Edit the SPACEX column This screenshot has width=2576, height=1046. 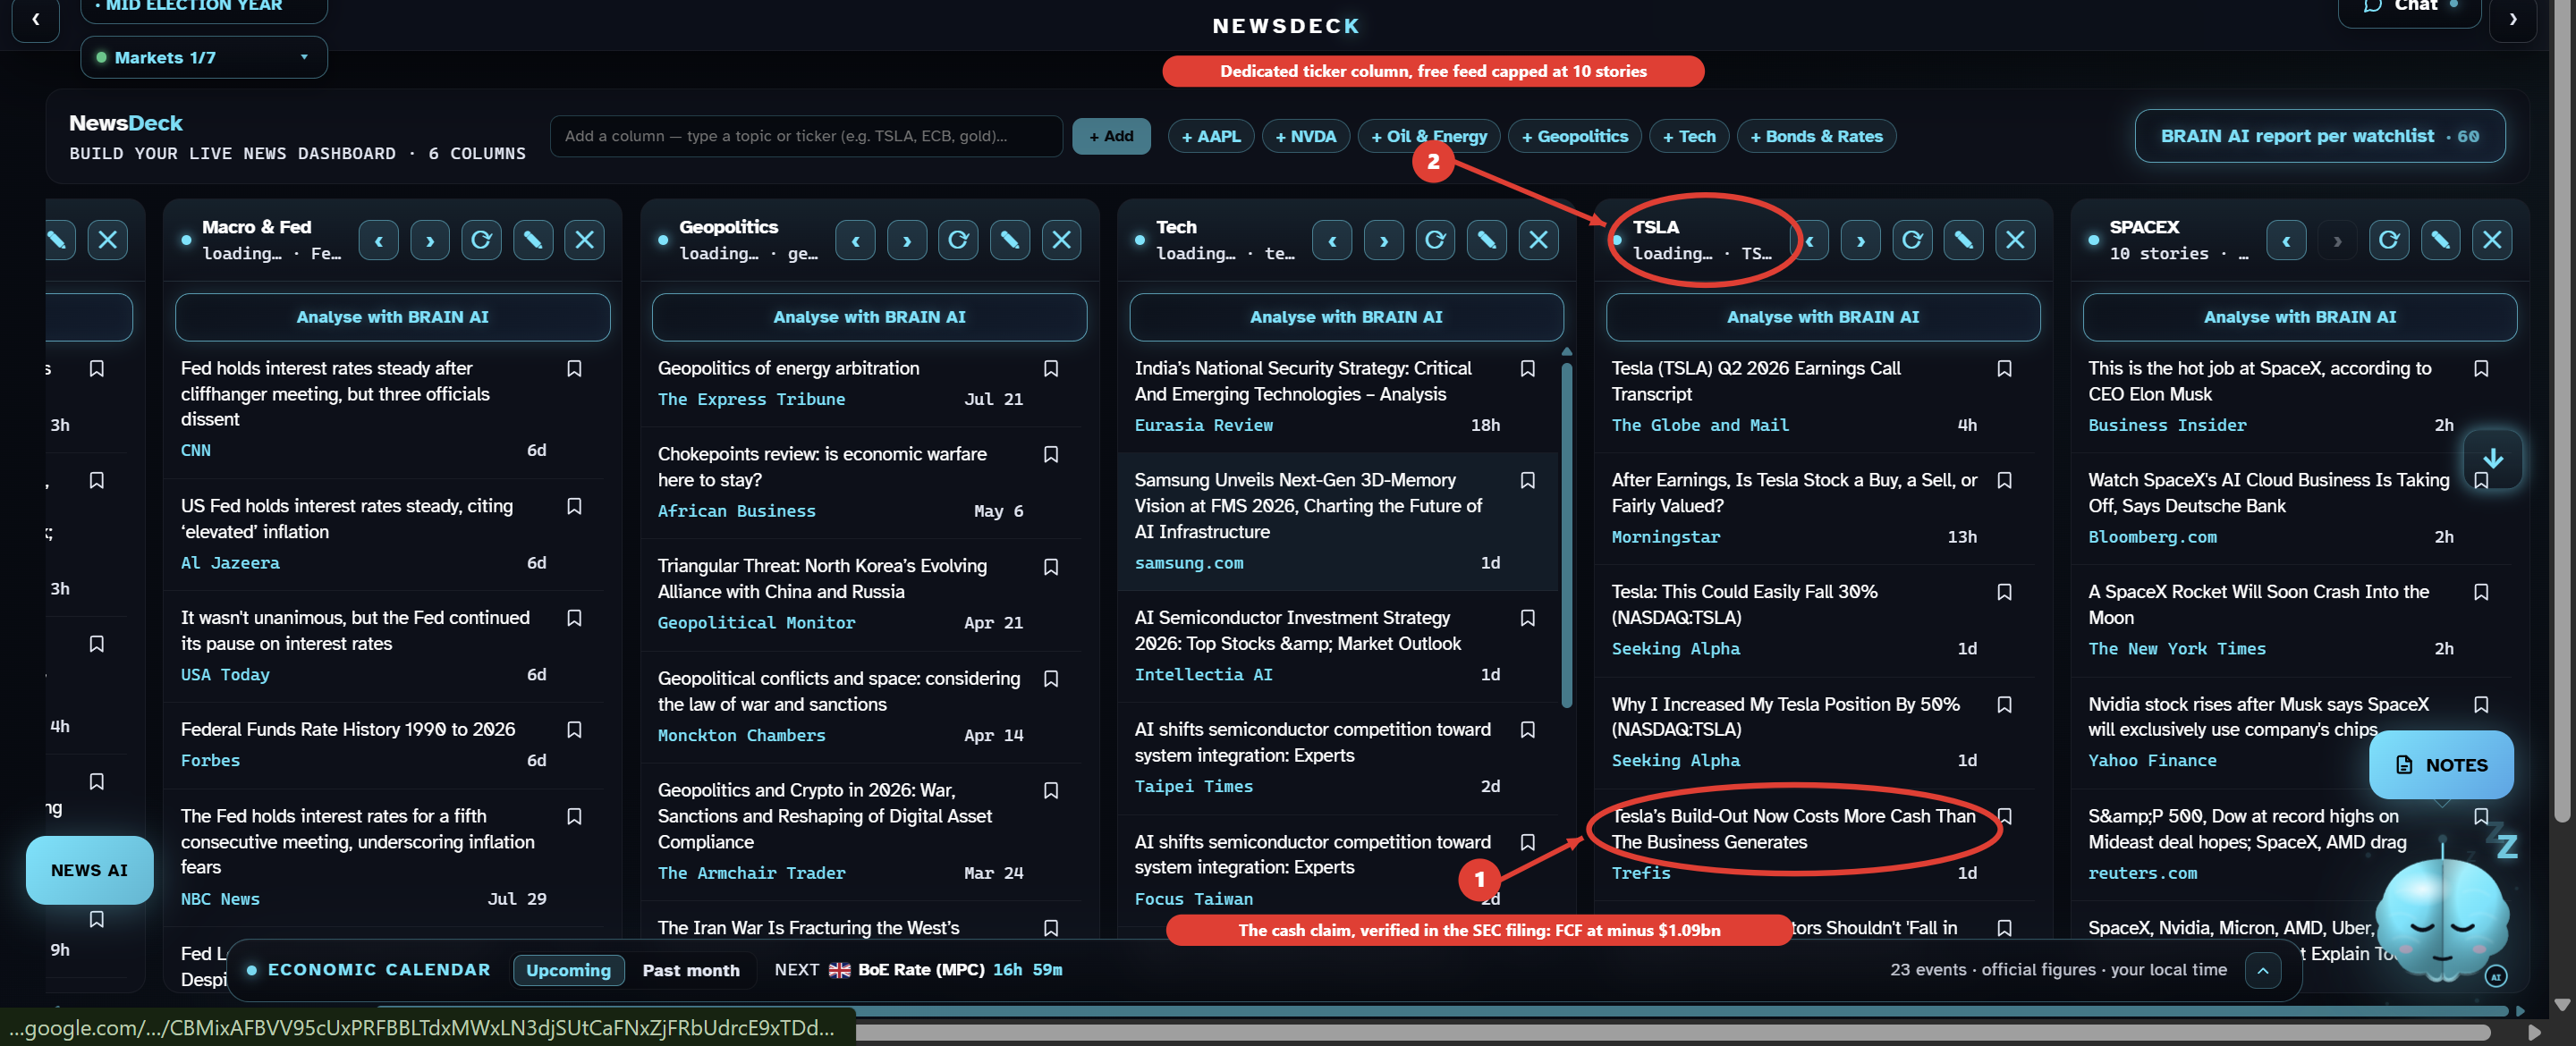tap(2441, 240)
